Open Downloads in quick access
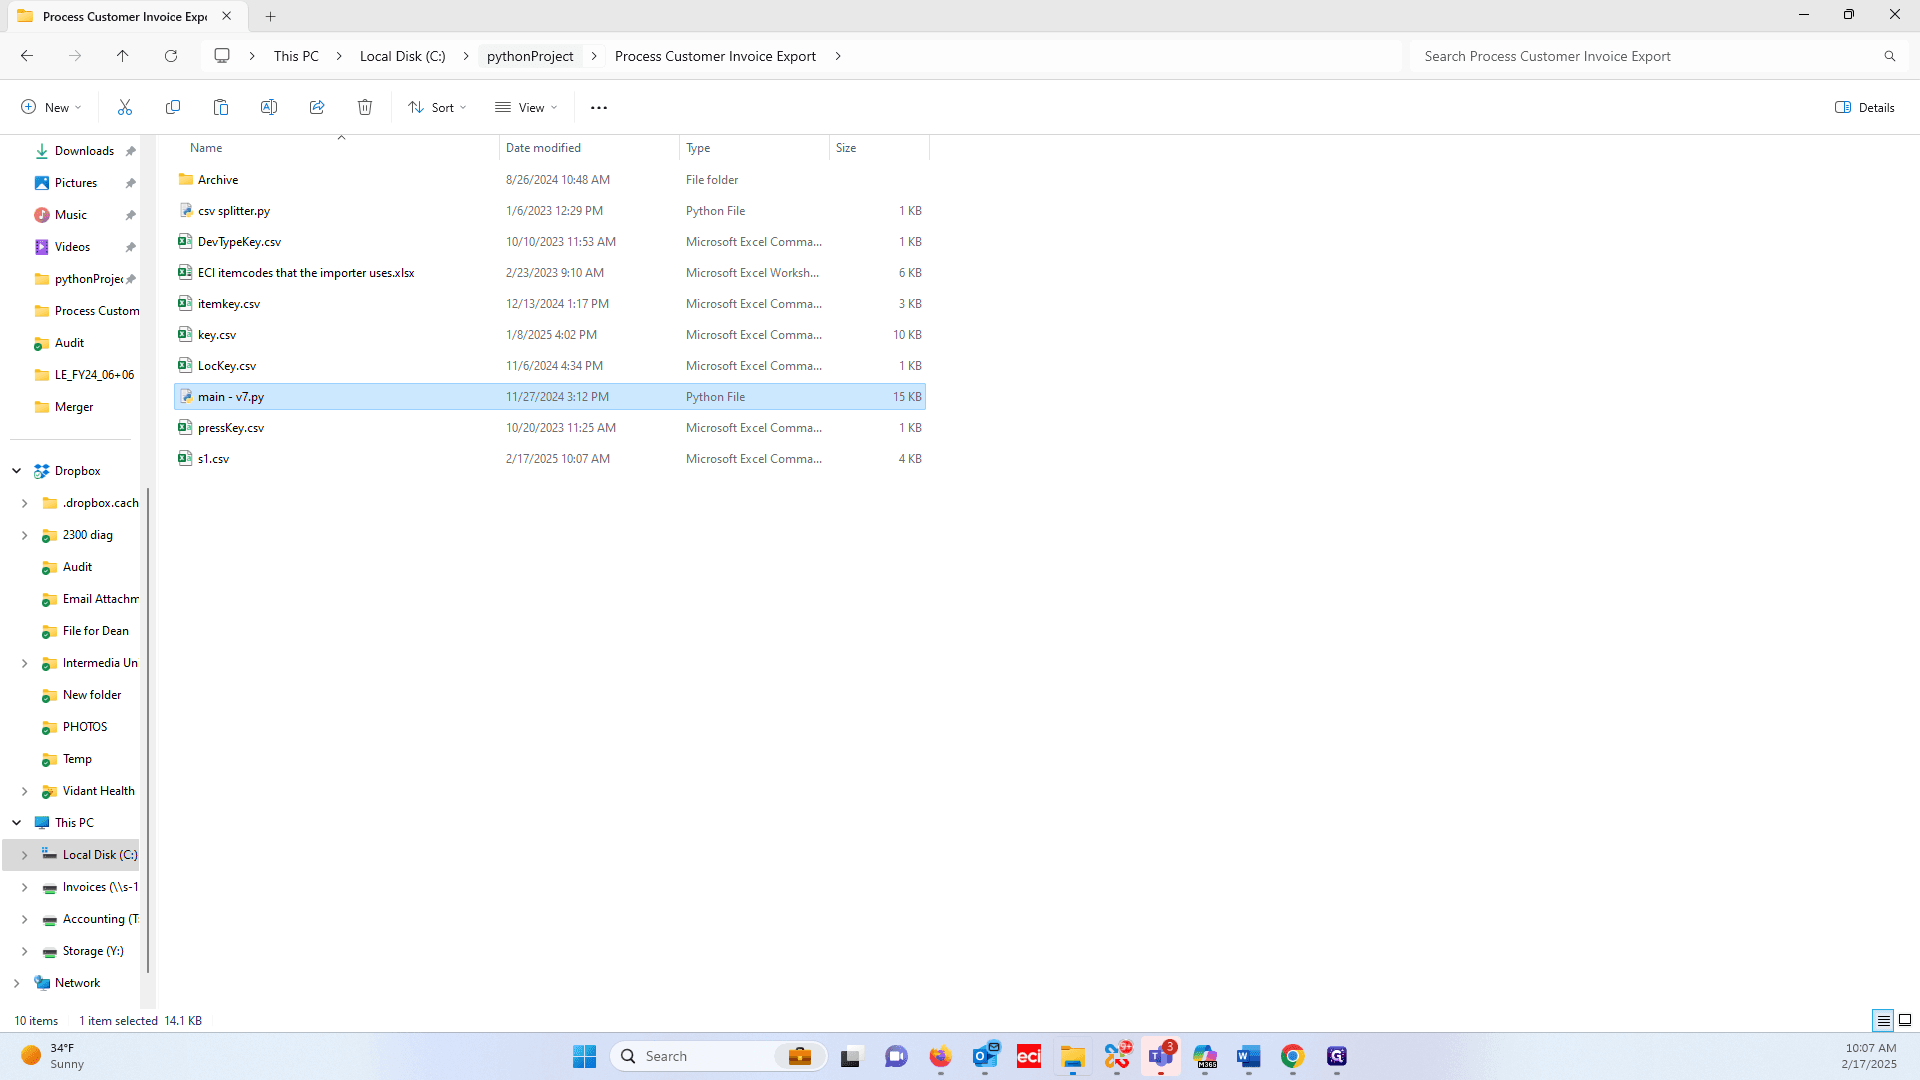Viewport: 1920px width, 1080px height. coord(84,151)
